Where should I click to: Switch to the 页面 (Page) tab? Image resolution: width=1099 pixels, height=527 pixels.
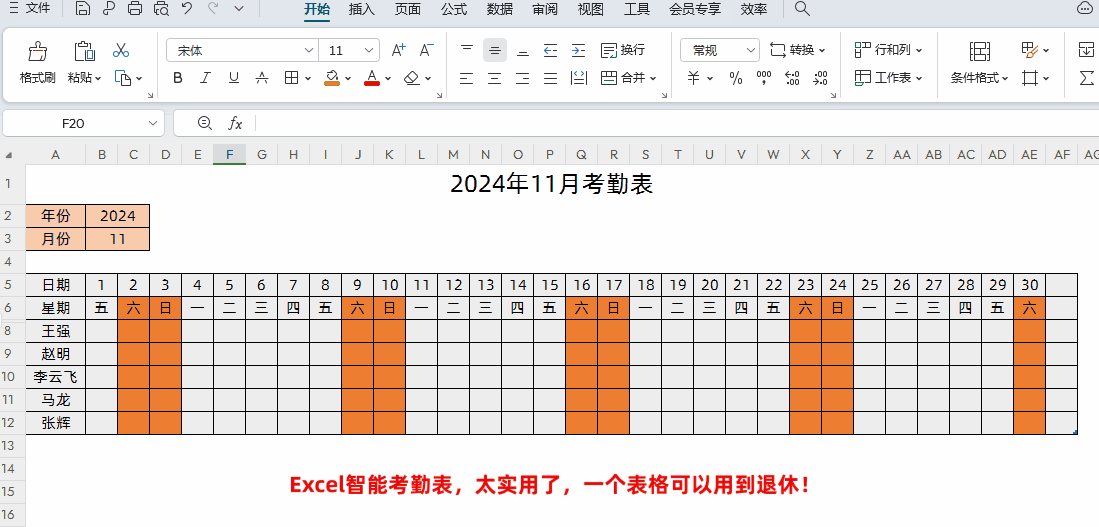coord(408,9)
